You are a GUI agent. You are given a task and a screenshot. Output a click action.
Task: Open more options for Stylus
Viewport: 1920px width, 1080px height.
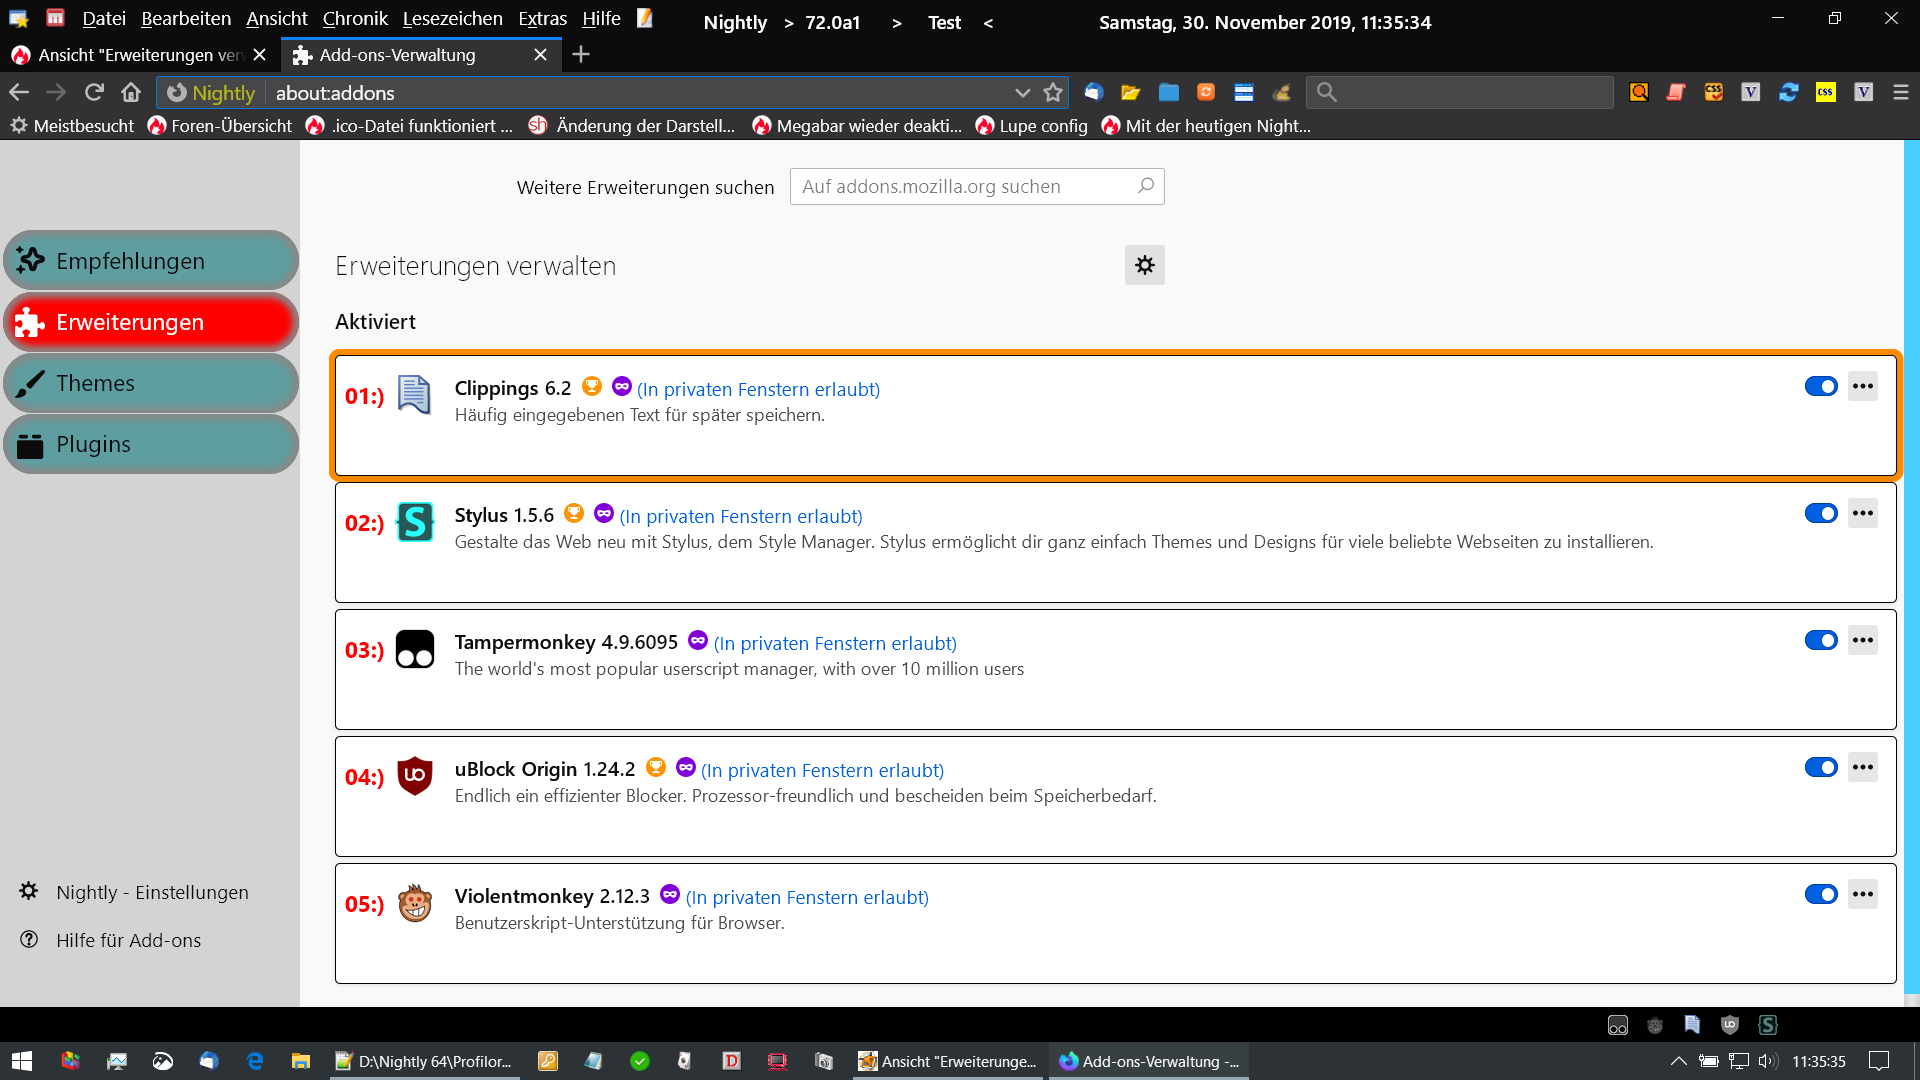[x=1862, y=513]
